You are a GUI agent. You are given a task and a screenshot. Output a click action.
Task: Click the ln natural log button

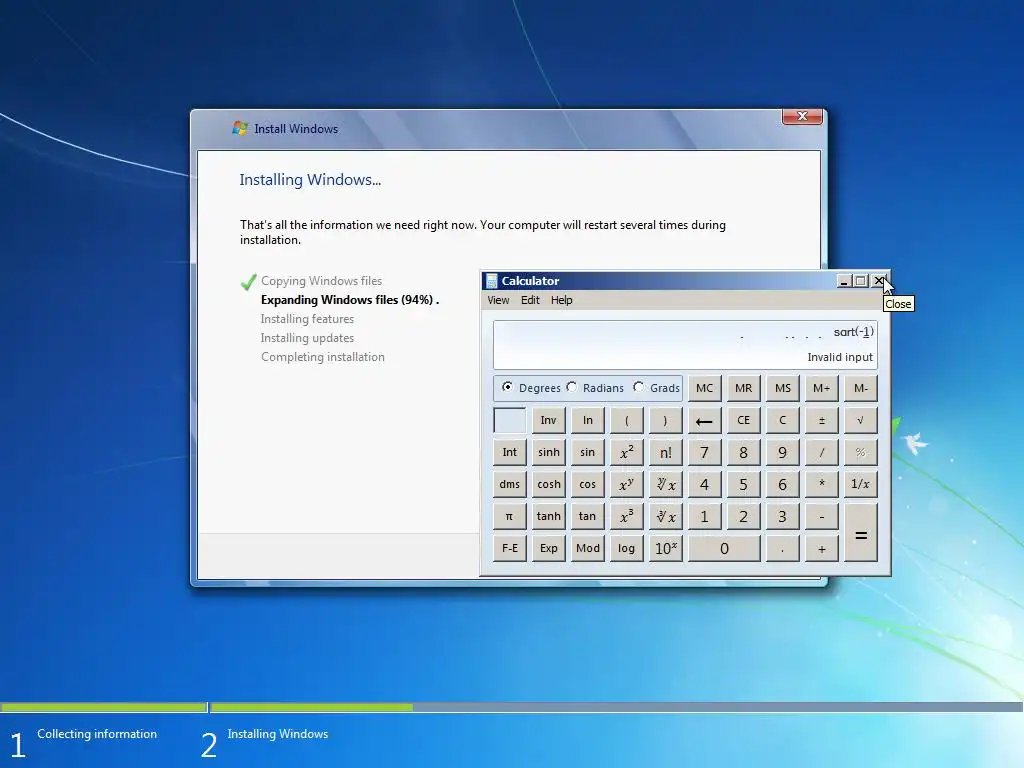[x=588, y=421]
